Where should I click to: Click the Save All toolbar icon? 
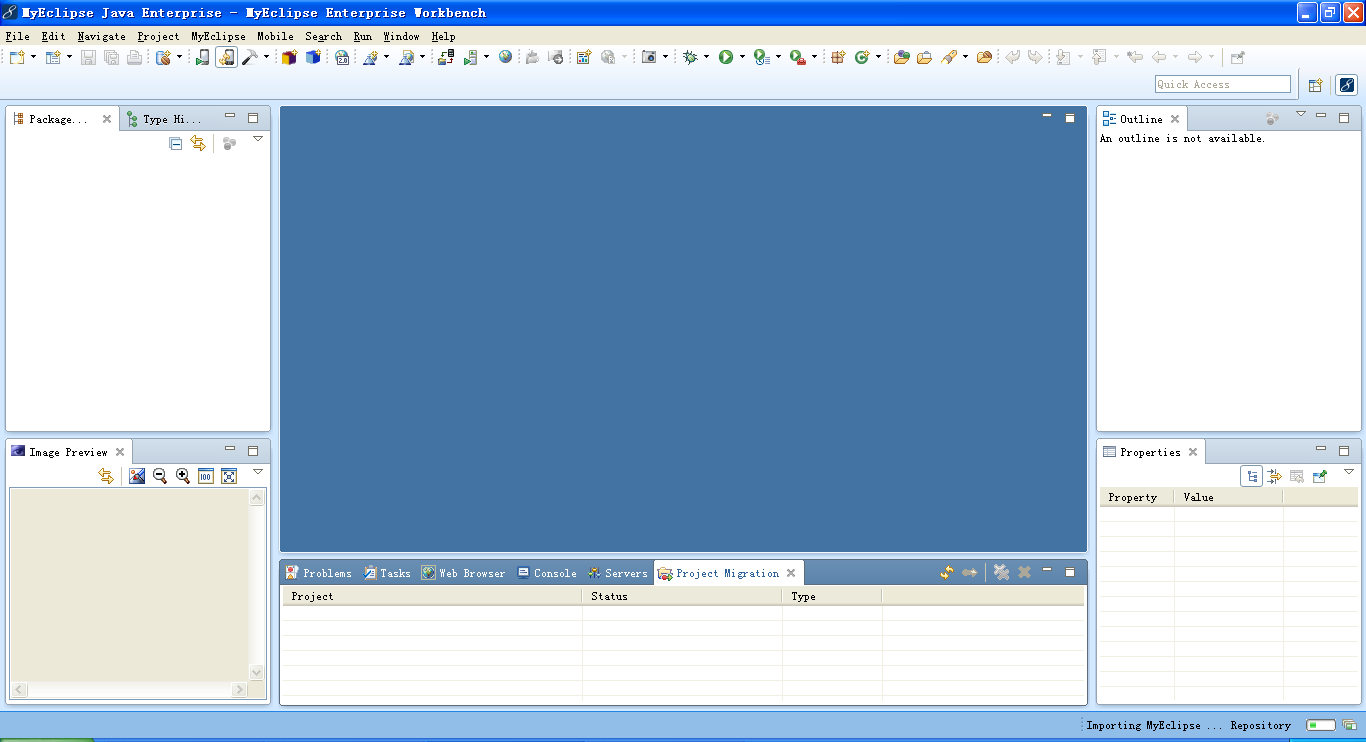[111, 57]
